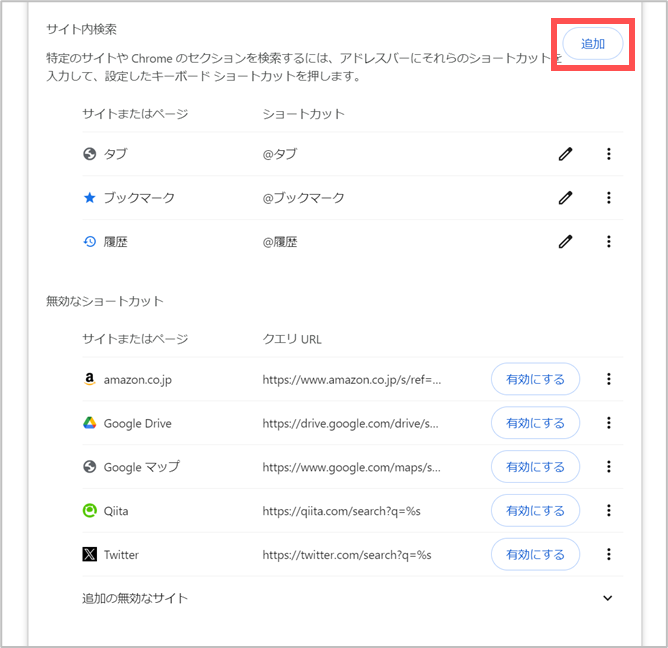Click the ショートカット column header
Viewport: 668px width, 648px height.
pos(303,114)
